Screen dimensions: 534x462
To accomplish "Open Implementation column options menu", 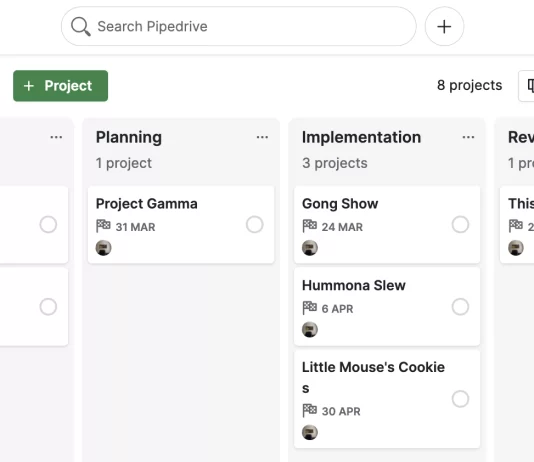I will click(468, 137).
